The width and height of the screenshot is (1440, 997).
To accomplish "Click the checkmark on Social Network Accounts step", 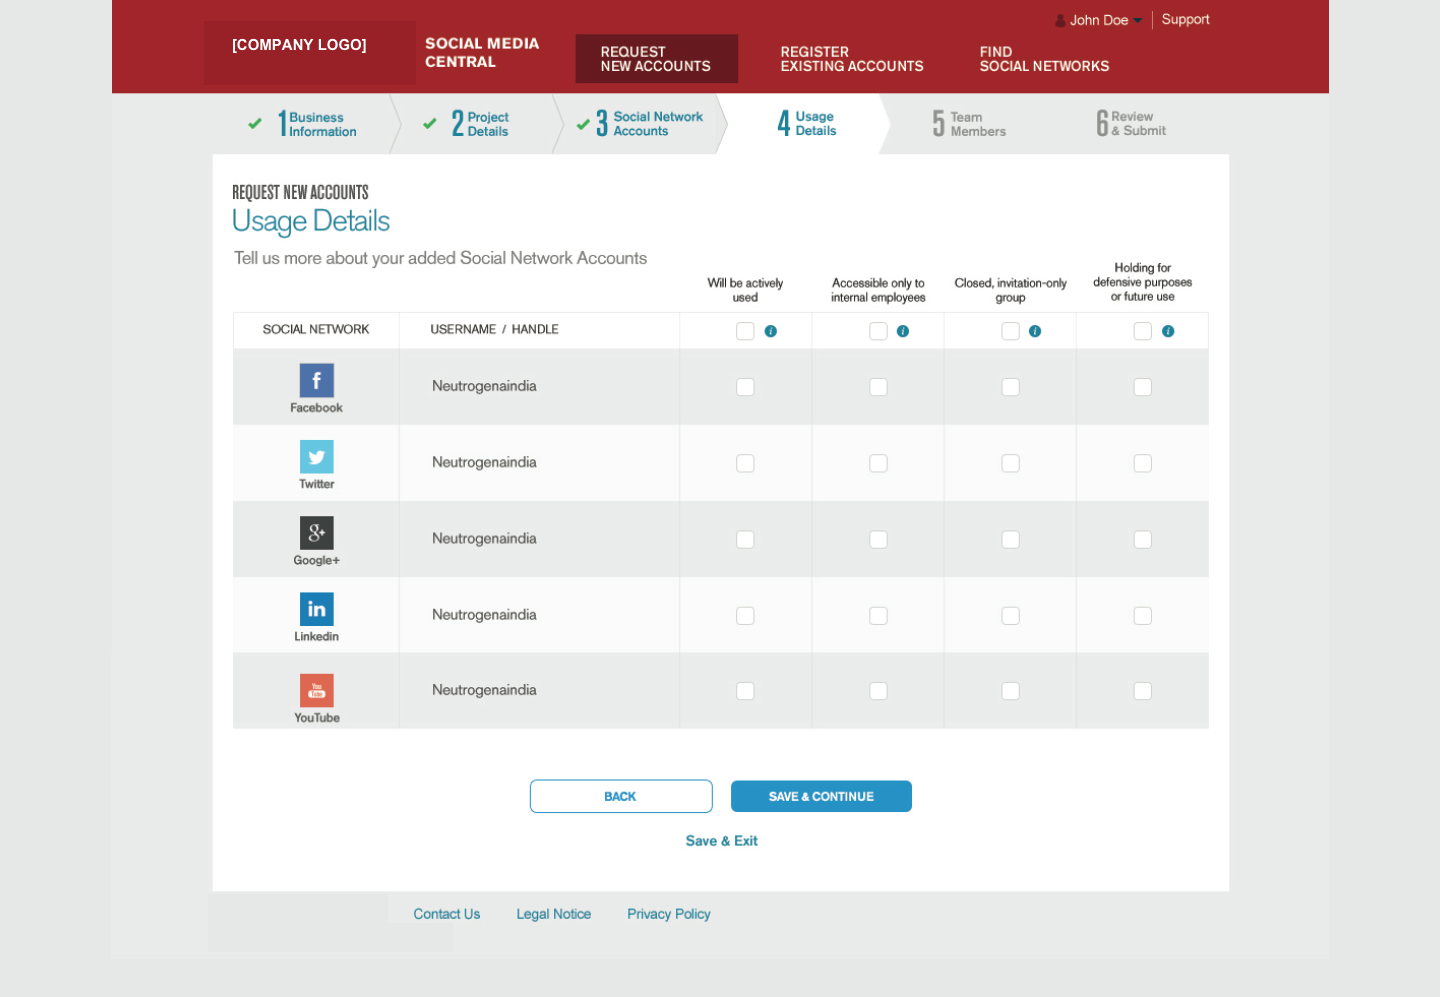I will (x=583, y=124).
